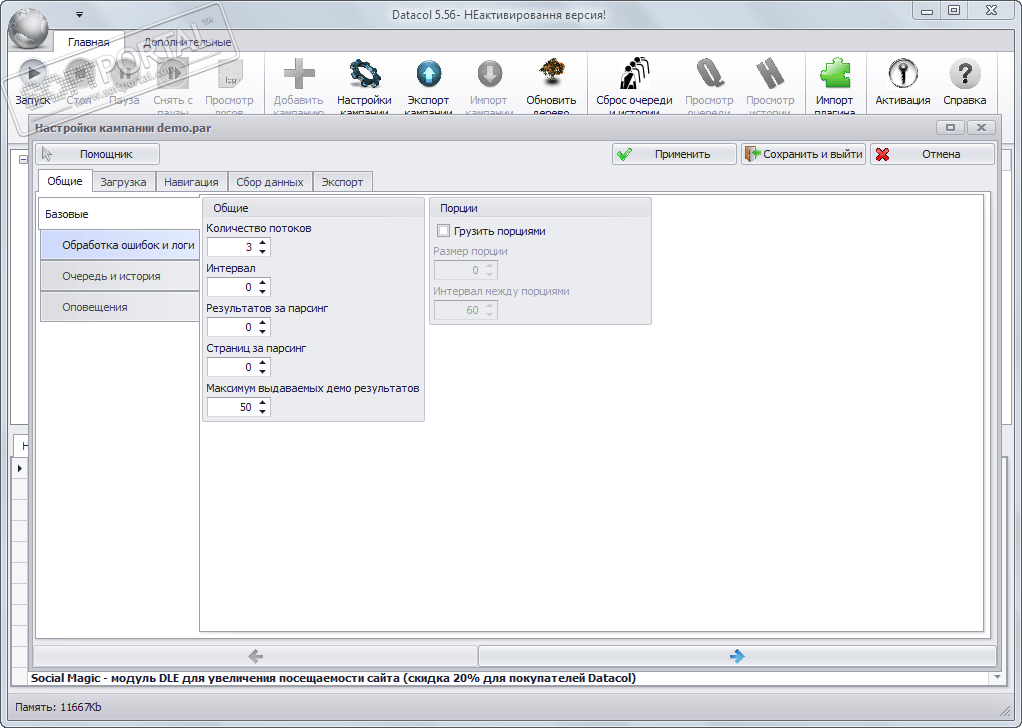Decrease Количество потоков value
Viewport: 1022px width, 728px height.
coord(263,252)
